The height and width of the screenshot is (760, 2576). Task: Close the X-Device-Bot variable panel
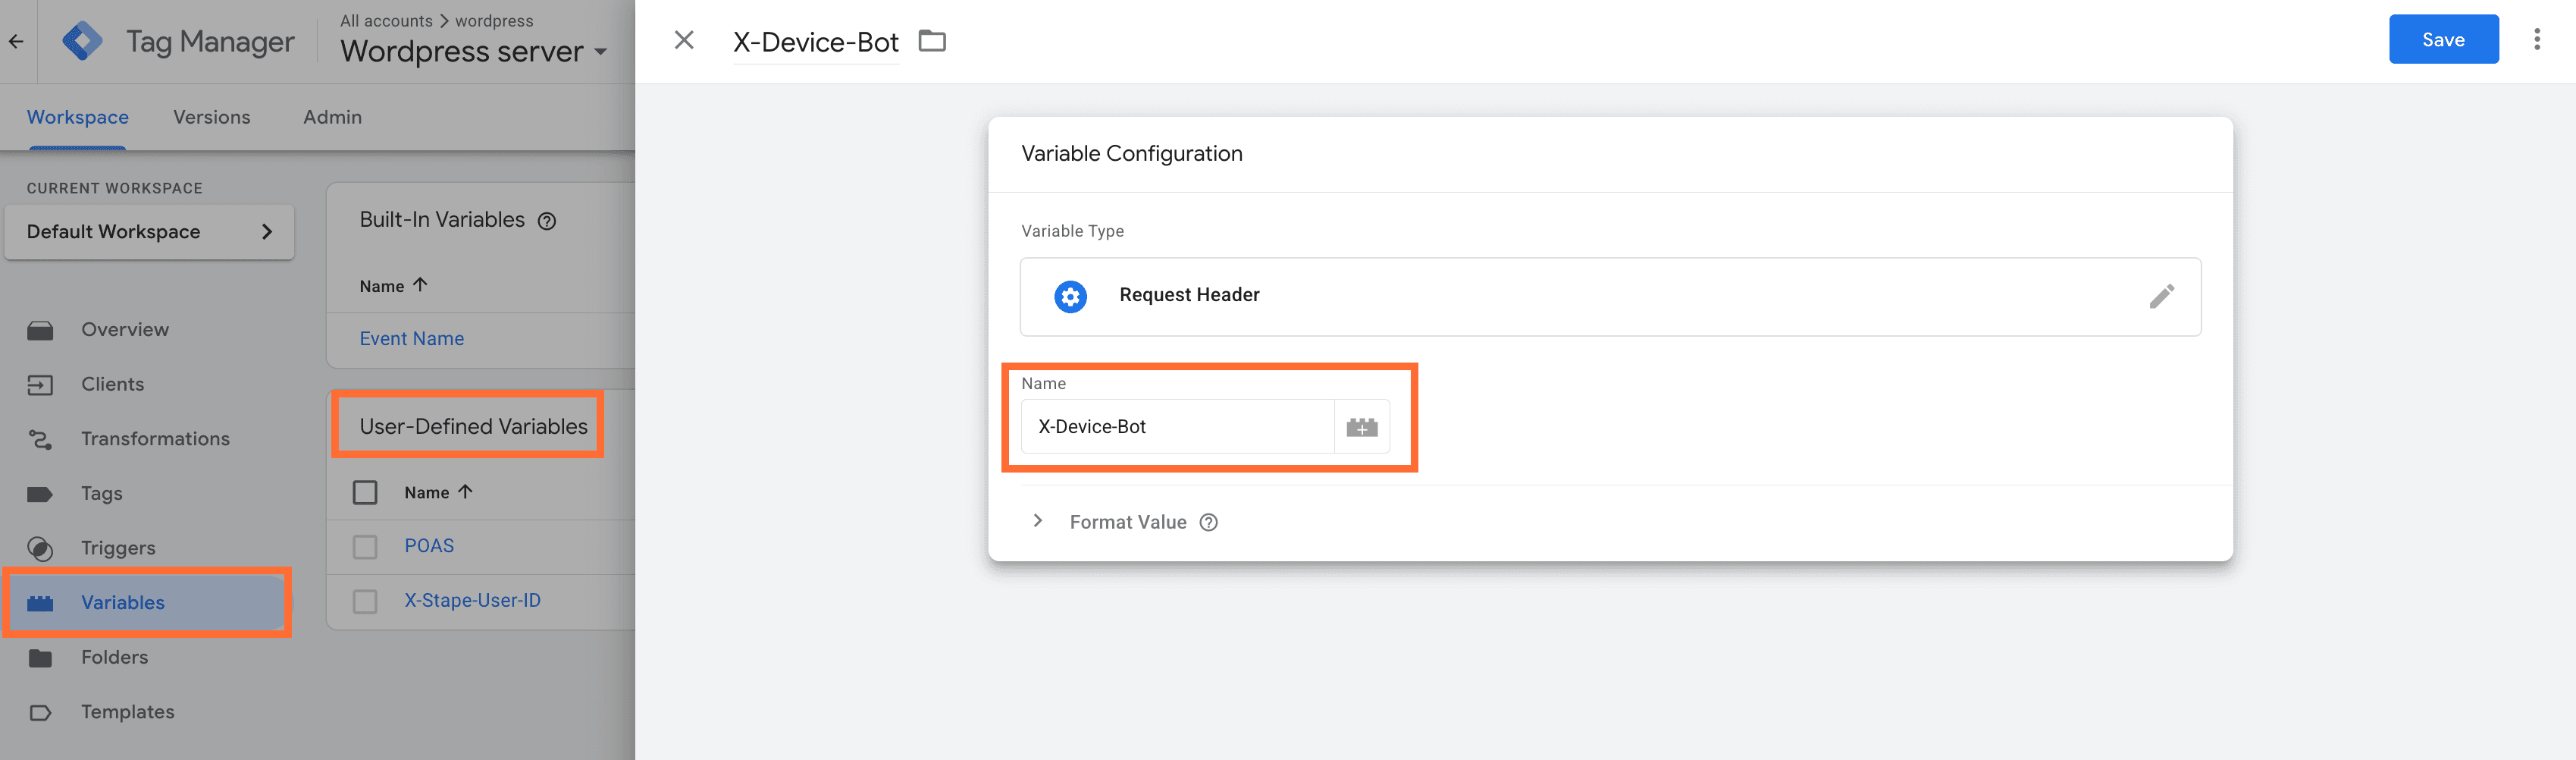[x=684, y=40]
